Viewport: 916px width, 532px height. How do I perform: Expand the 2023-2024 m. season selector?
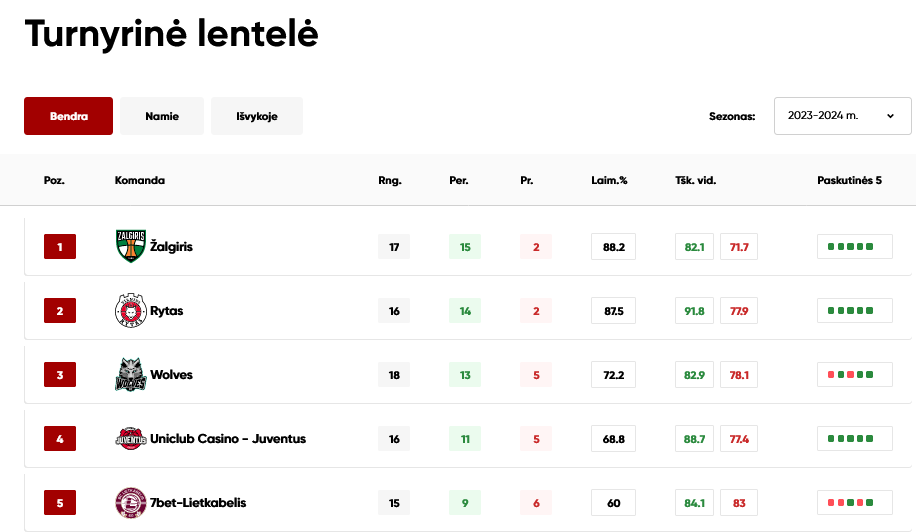coord(842,116)
